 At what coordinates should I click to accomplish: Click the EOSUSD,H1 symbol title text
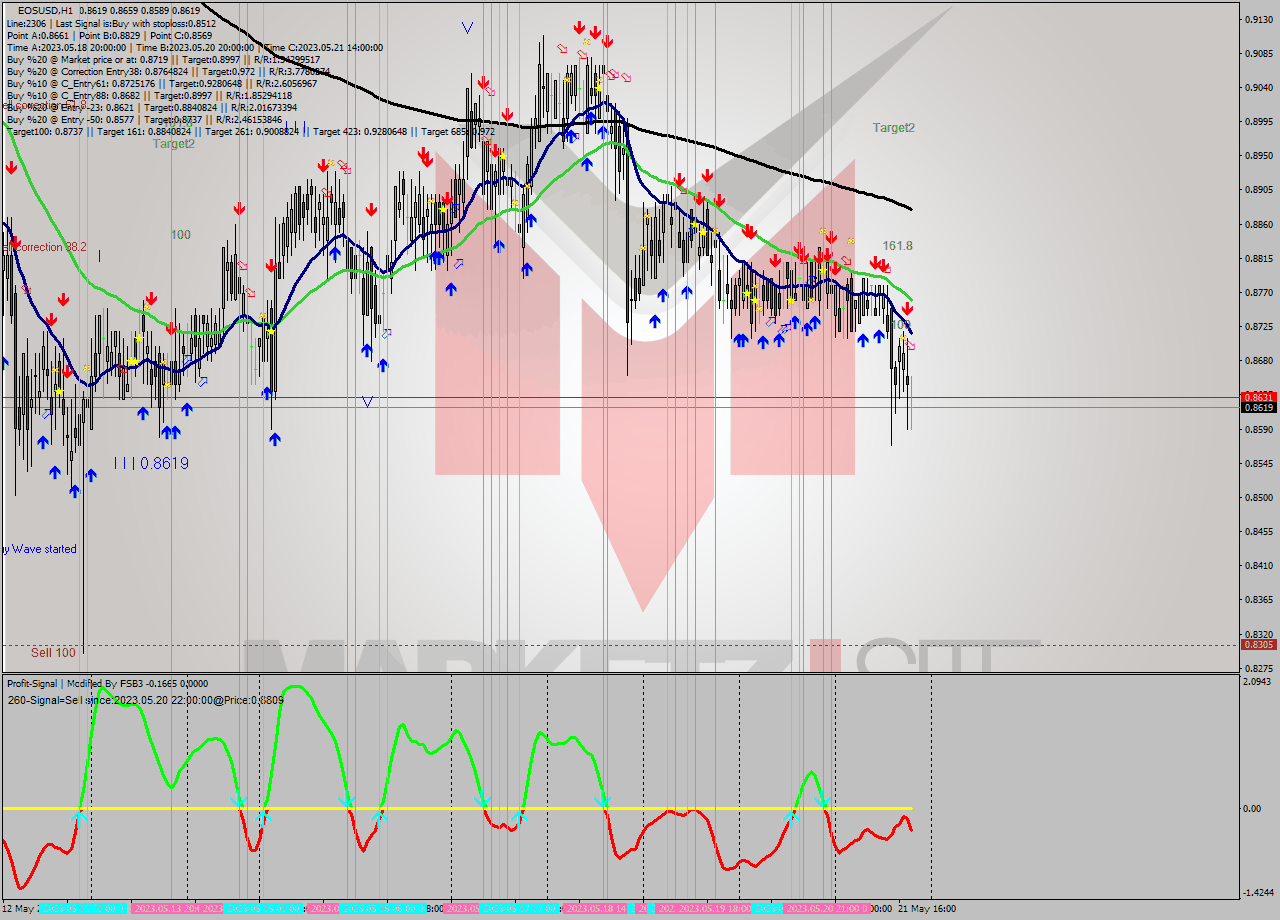click(44, 10)
